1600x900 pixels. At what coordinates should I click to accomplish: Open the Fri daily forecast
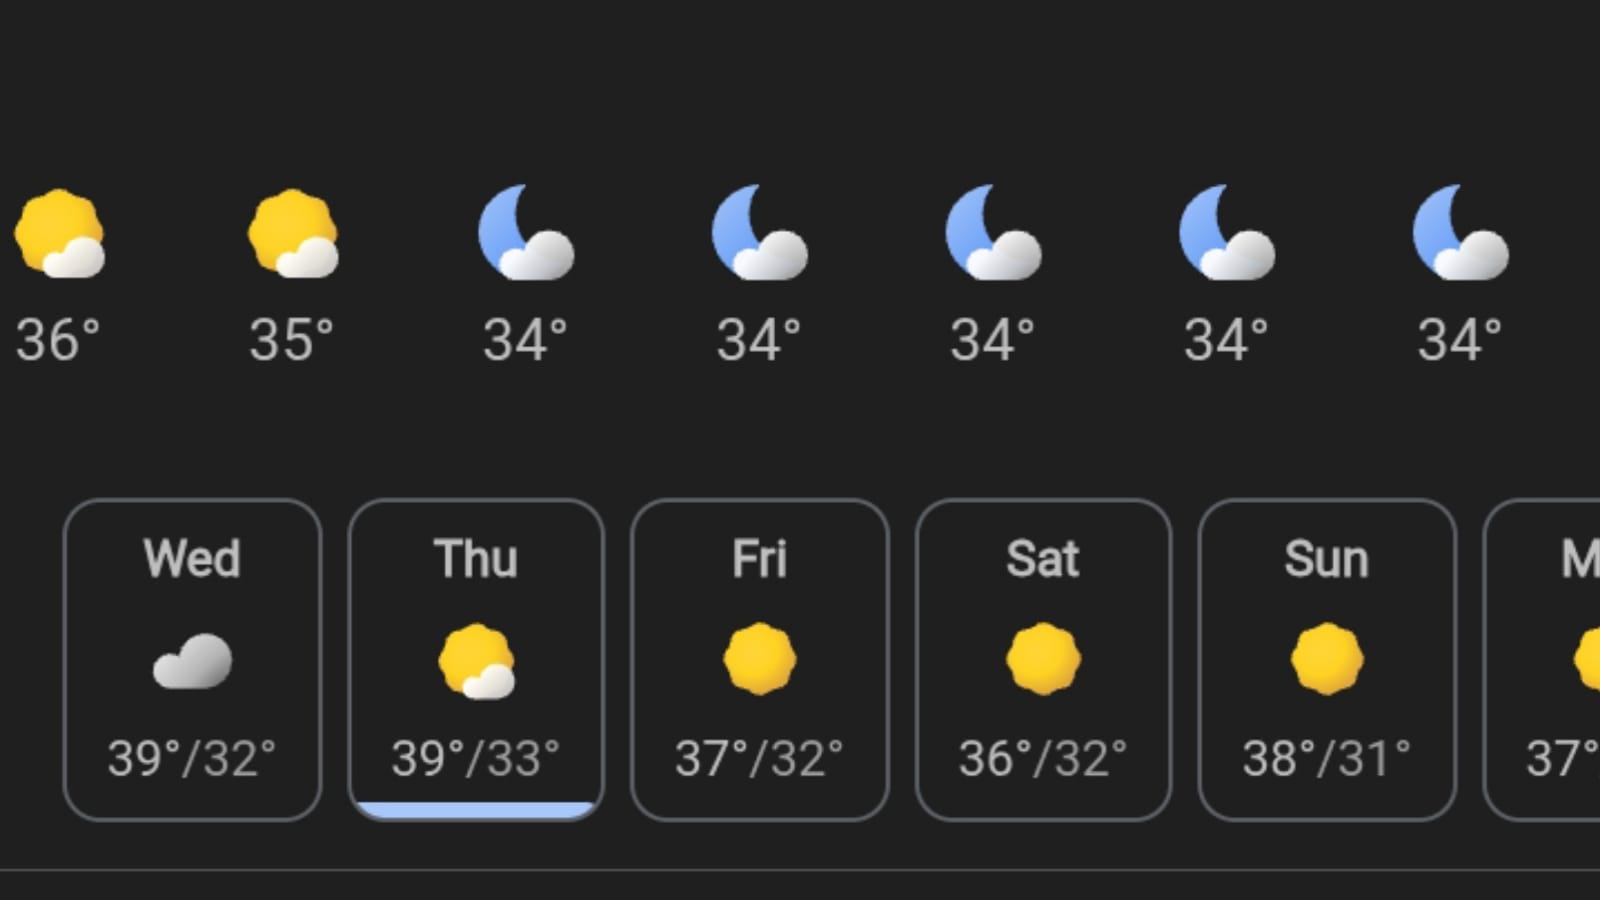(x=760, y=660)
